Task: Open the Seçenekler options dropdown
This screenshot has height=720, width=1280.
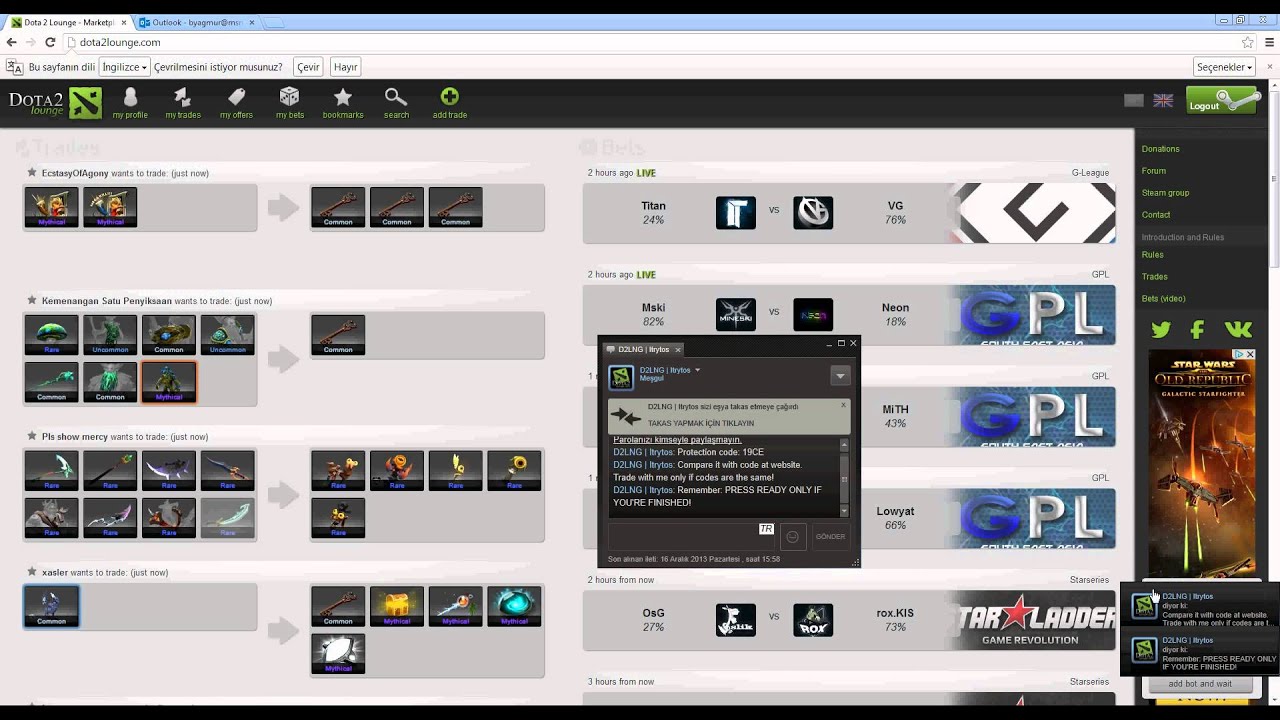Action: [1224, 67]
